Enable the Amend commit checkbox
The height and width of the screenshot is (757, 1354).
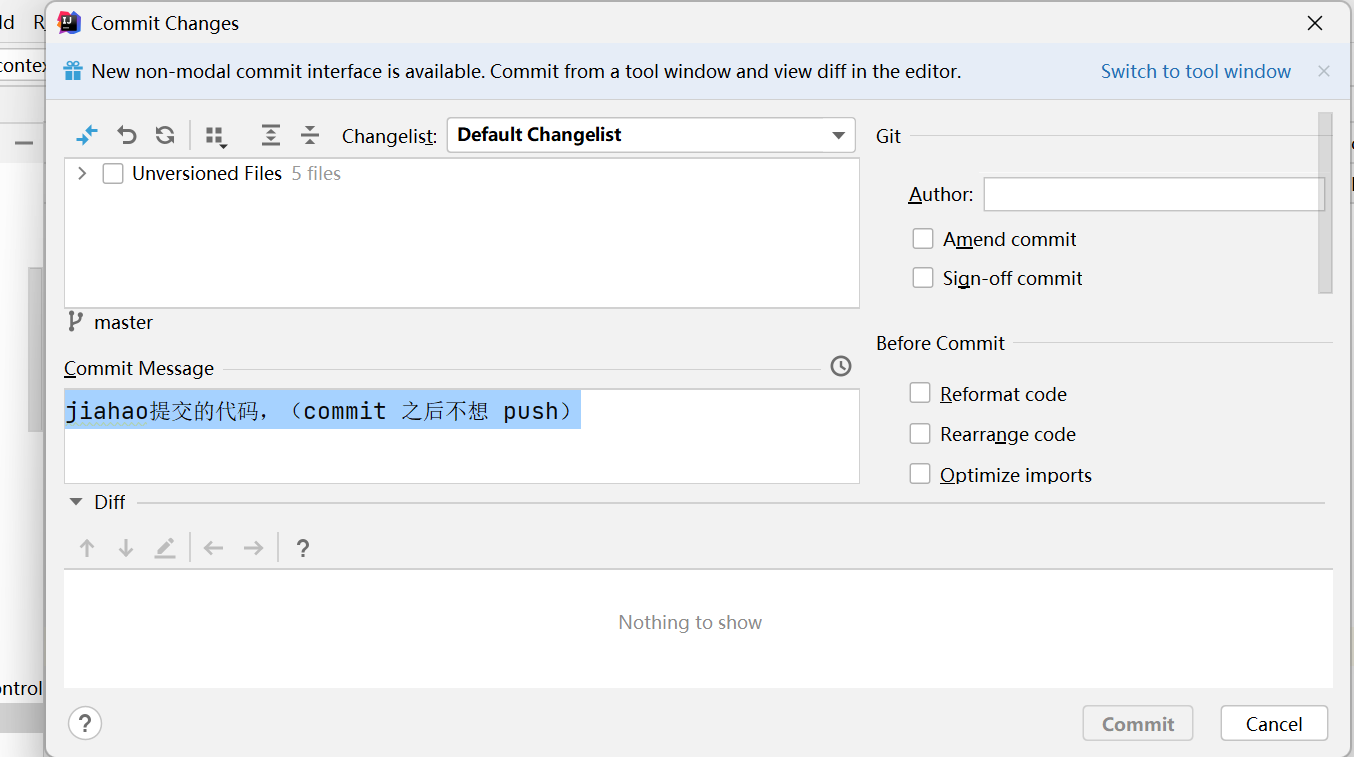tap(923, 239)
